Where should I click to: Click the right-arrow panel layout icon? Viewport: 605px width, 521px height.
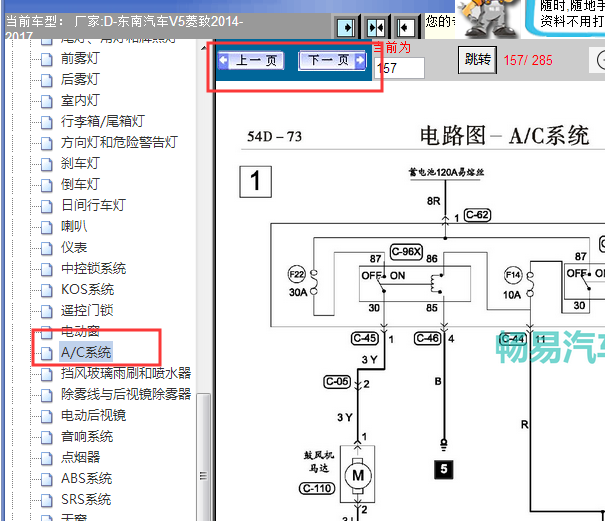[x=346, y=27]
